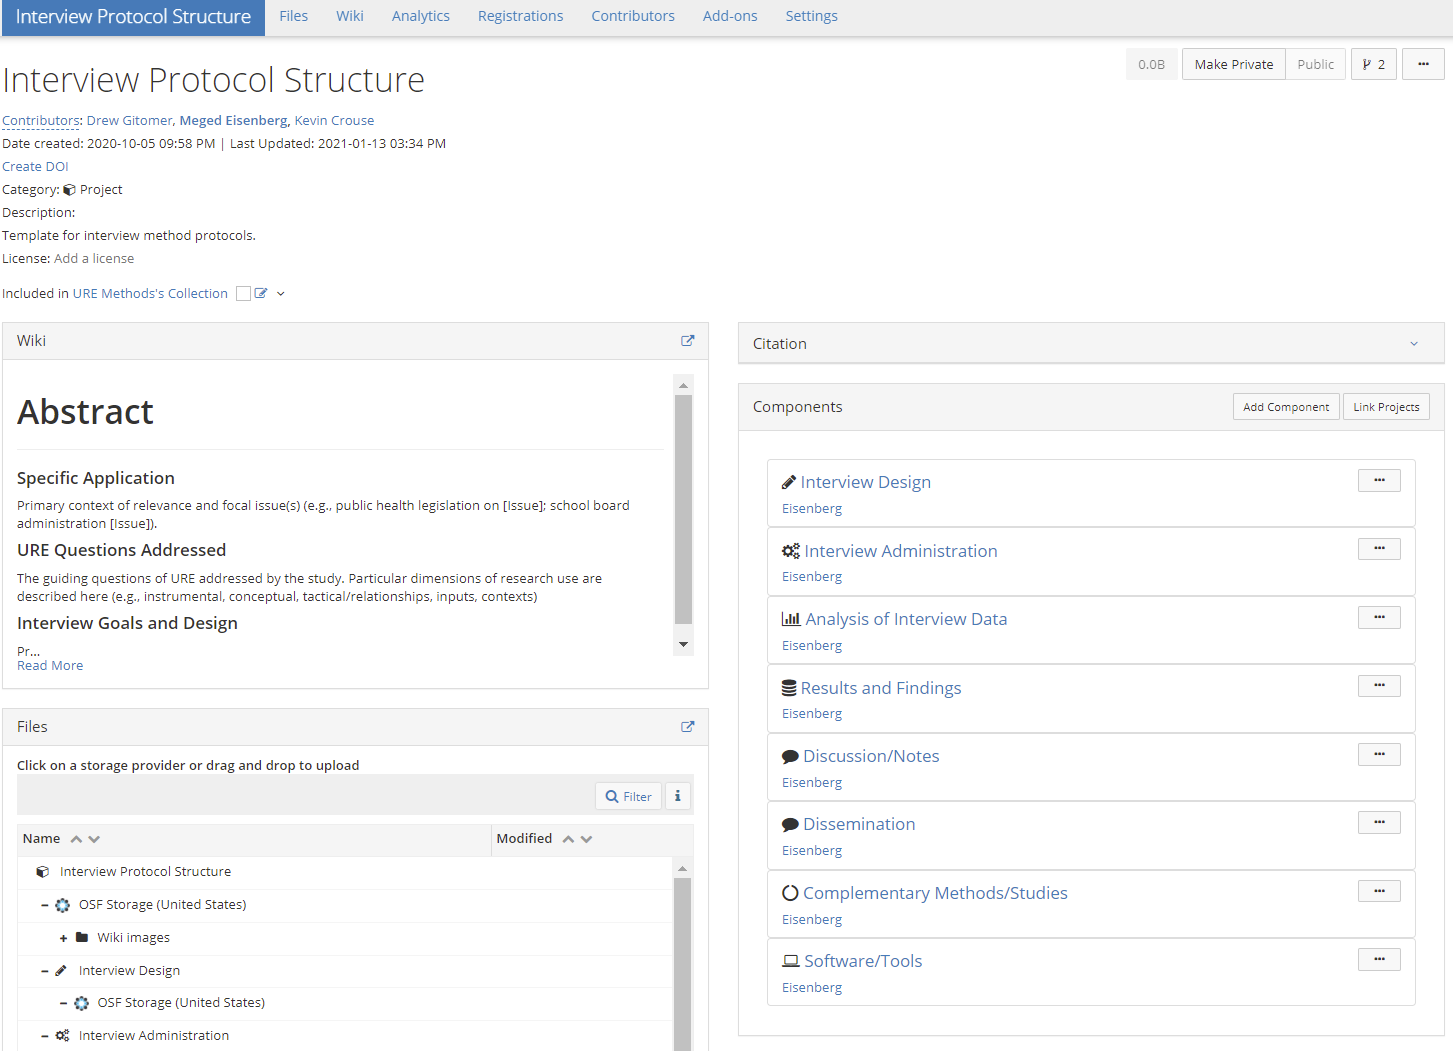Viewport: 1453px width, 1051px height.
Task: Expand collection details dropdown arrow
Action: coord(281,294)
